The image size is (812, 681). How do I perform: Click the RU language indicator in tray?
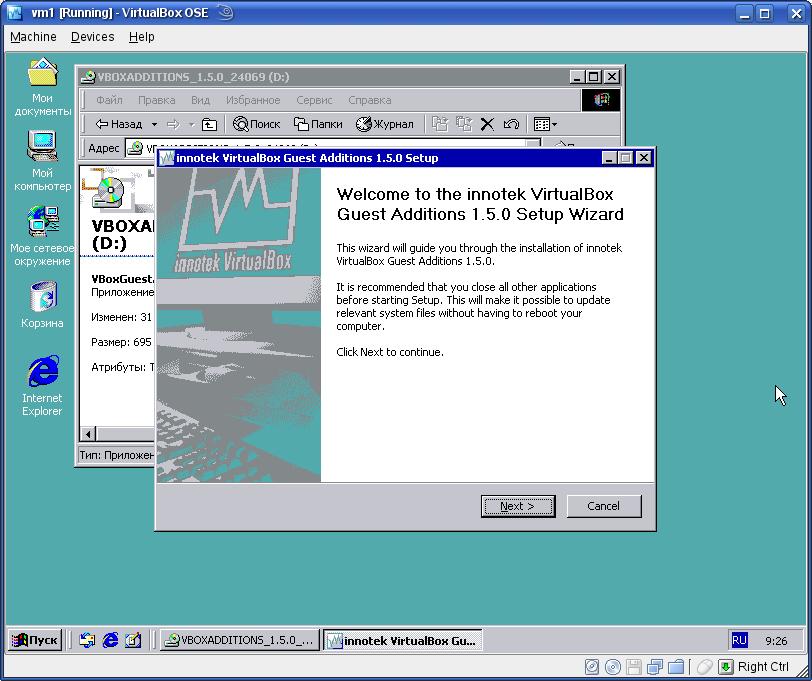point(739,640)
